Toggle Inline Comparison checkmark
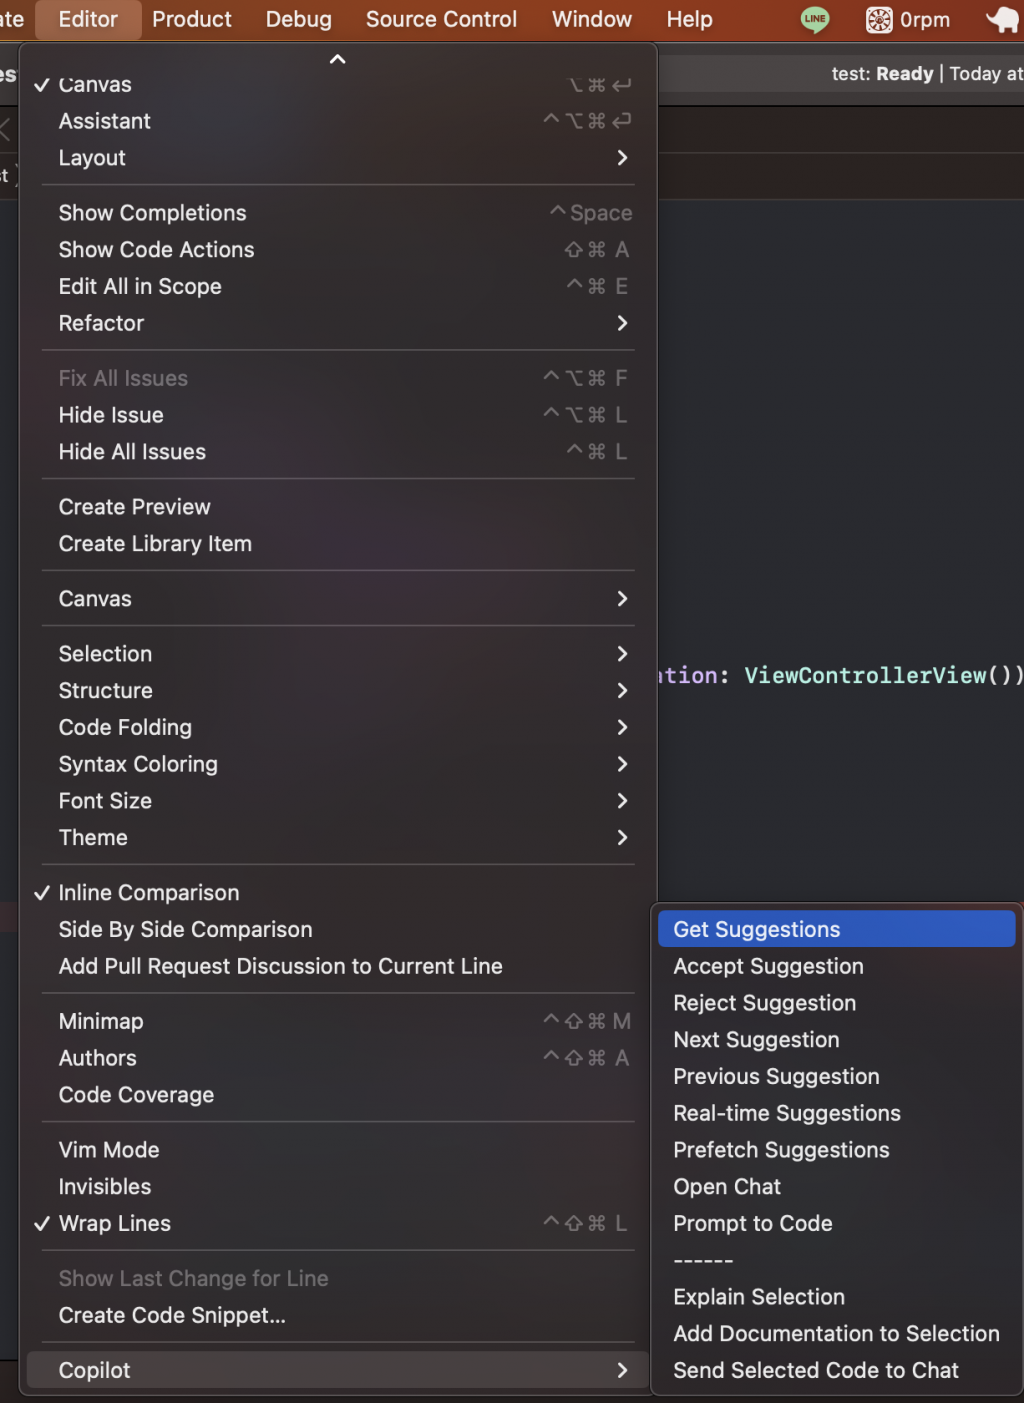1024x1403 pixels. coord(149,893)
